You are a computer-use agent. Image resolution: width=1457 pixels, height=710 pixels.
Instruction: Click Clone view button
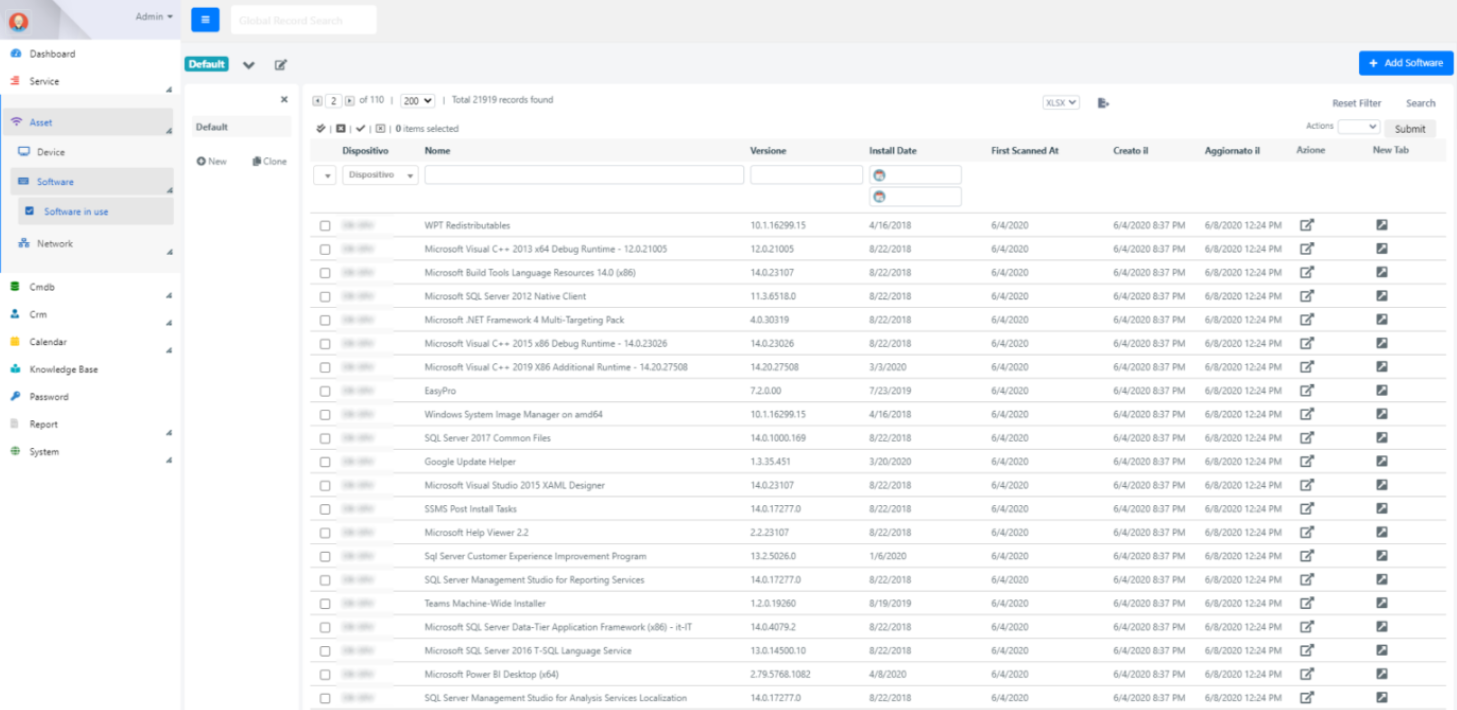(269, 161)
